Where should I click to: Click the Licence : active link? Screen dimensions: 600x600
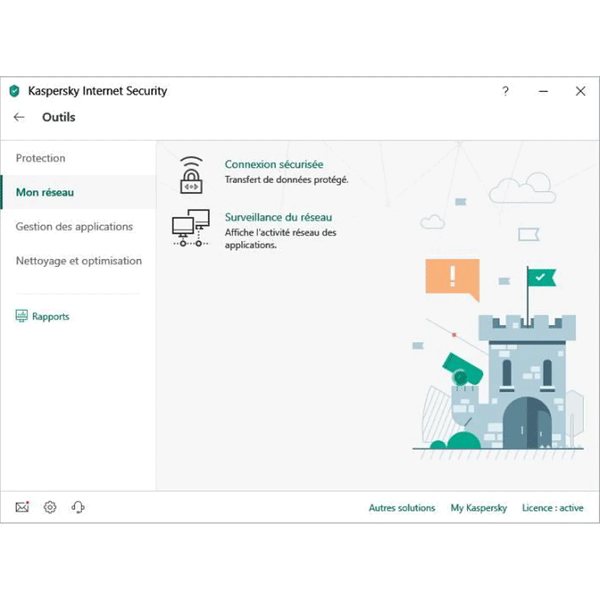pos(553,508)
